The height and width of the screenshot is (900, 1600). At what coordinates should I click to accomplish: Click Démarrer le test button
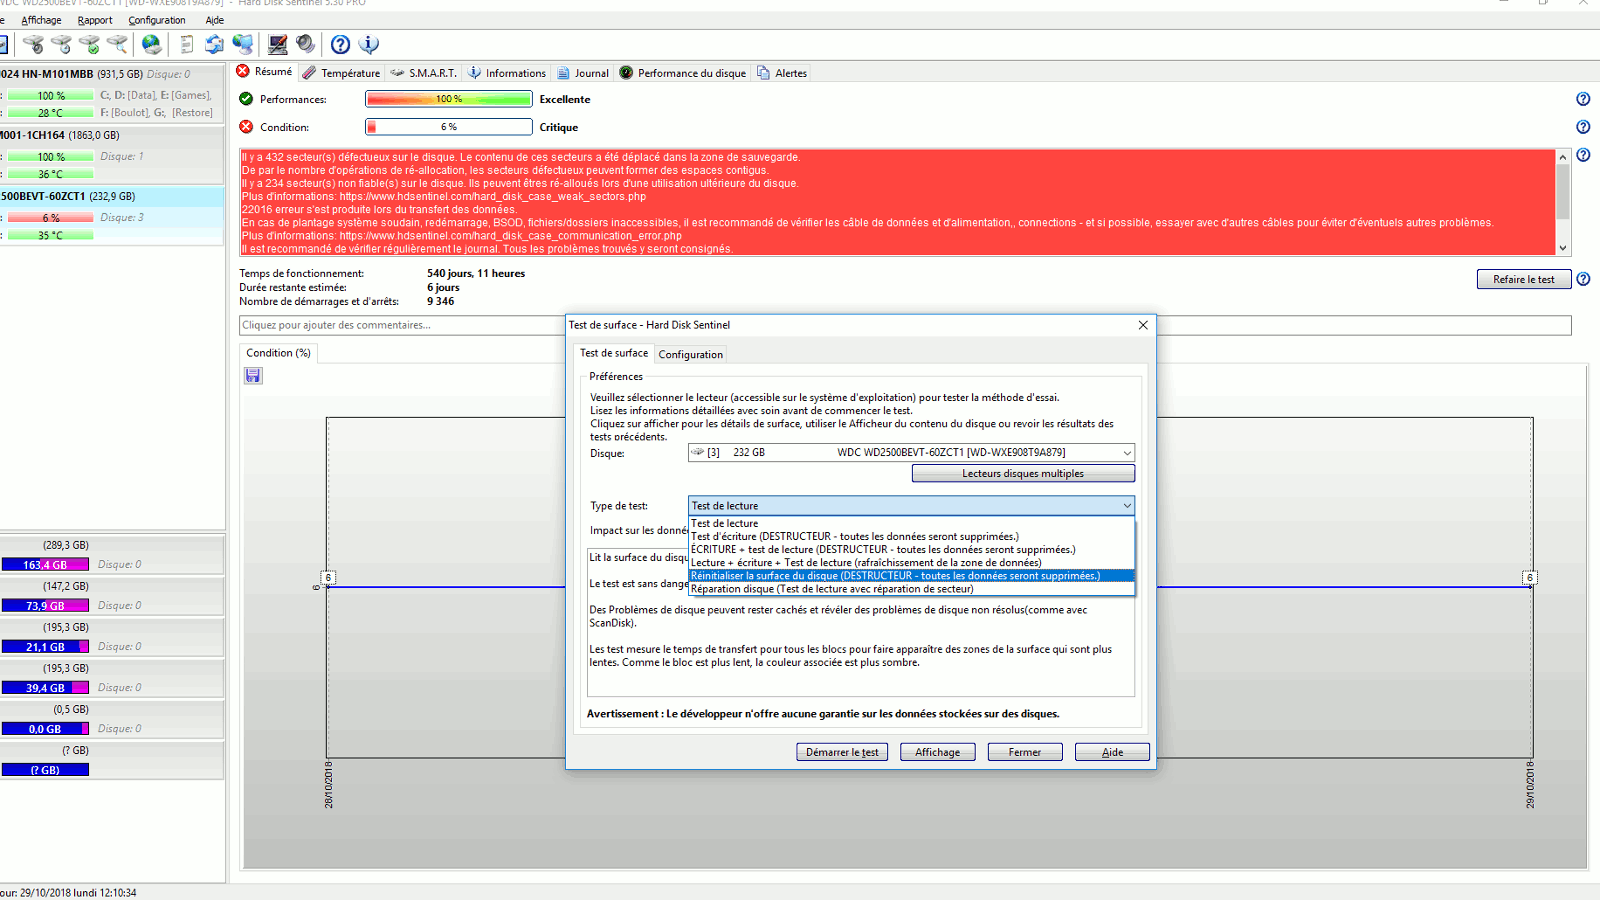(x=842, y=752)
